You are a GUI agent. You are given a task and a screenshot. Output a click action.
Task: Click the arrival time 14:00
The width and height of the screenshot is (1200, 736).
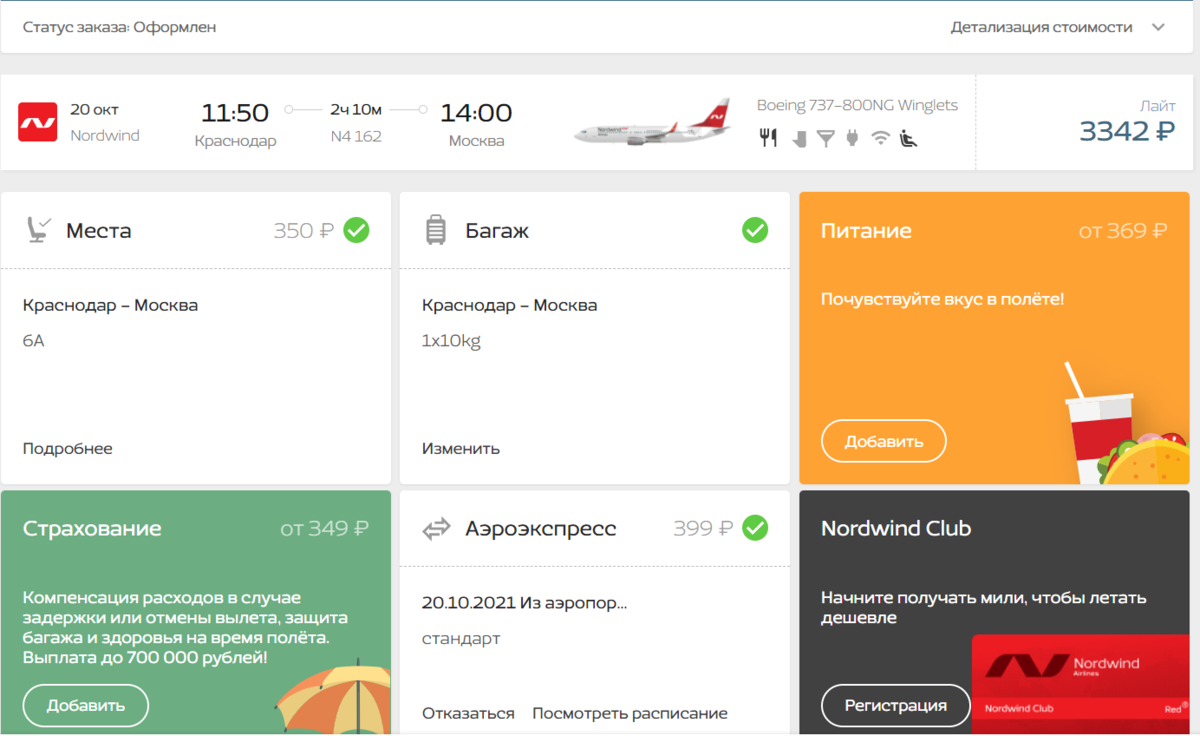click(x=476, y=113)
